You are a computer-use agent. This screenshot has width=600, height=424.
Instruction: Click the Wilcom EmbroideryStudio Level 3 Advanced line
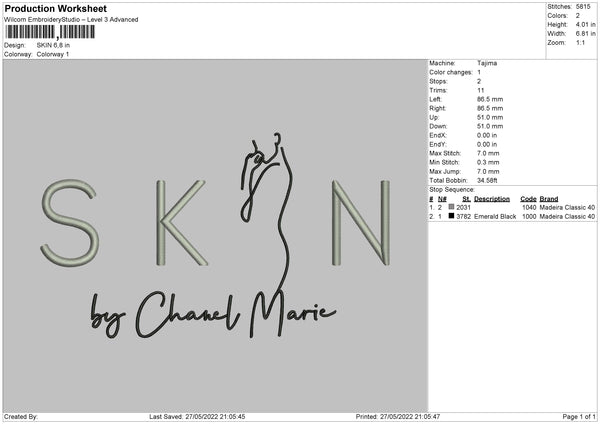coord(71,20)
